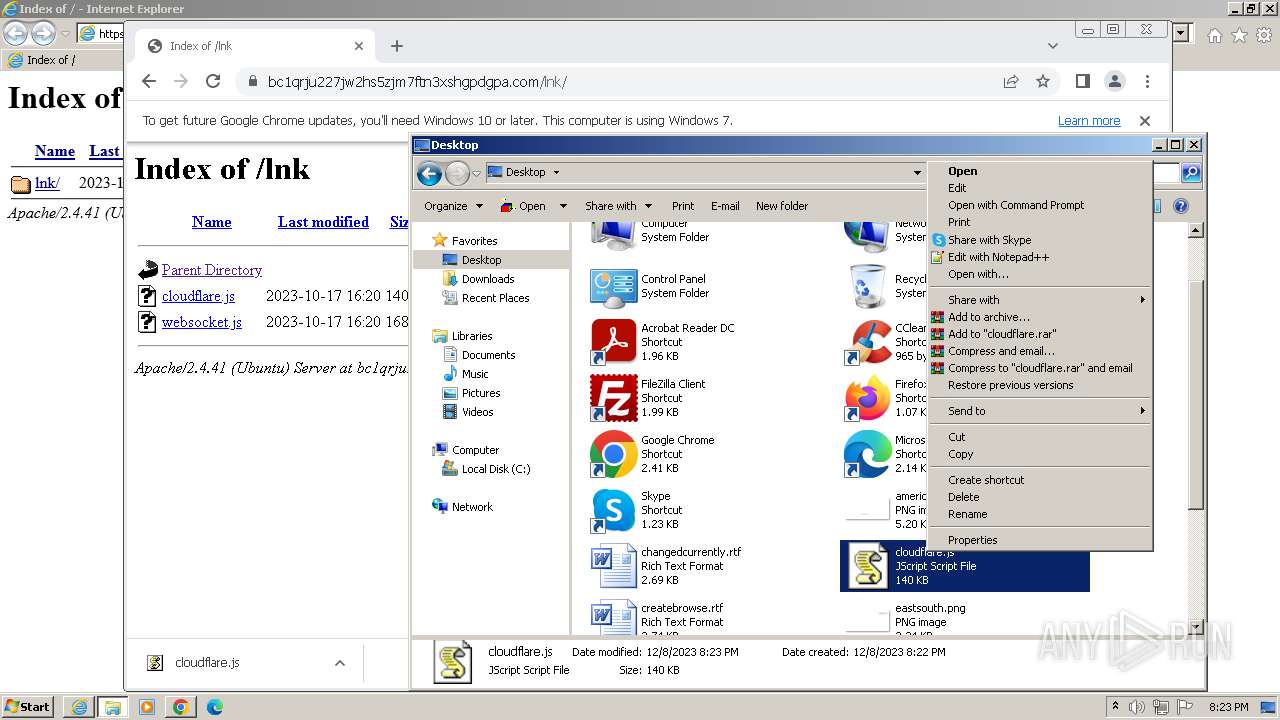This screenshot has height=720, width=1280.
Task: Select the cloudflare.js file on Desktop
Action: pos(965,566)
